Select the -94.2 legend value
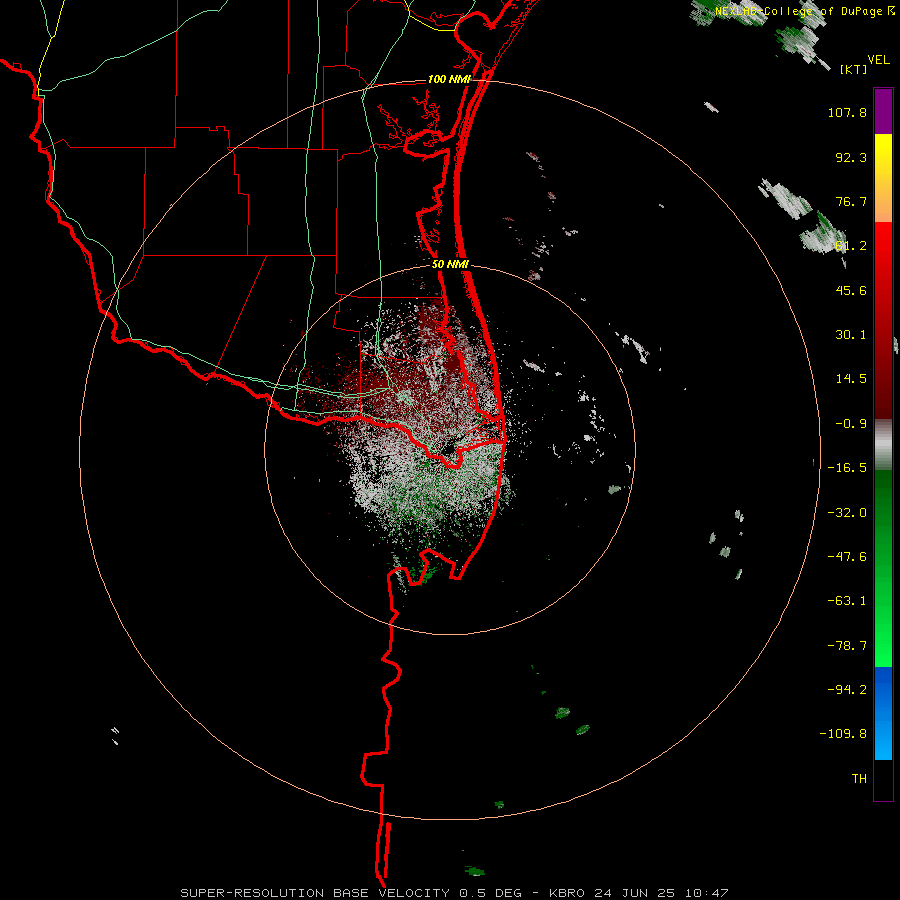The image size is (900, 900). coord(847,690)
